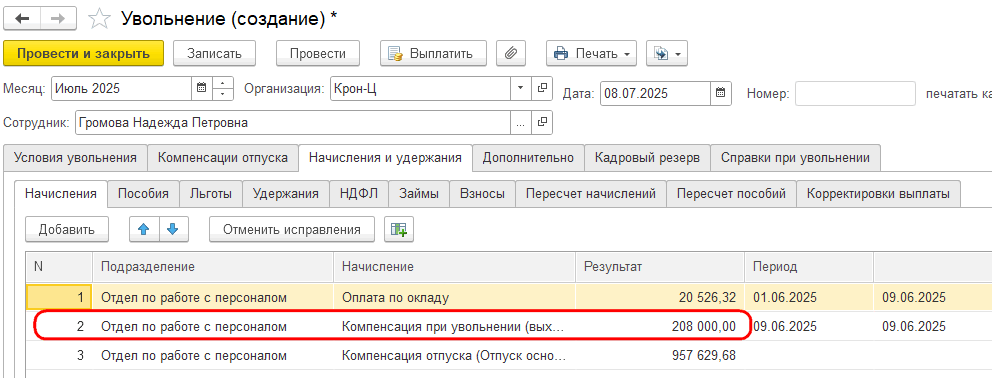The image size is (992, 378).
Task: Select the department cell in row 3
Action: [x=213, y=356]
